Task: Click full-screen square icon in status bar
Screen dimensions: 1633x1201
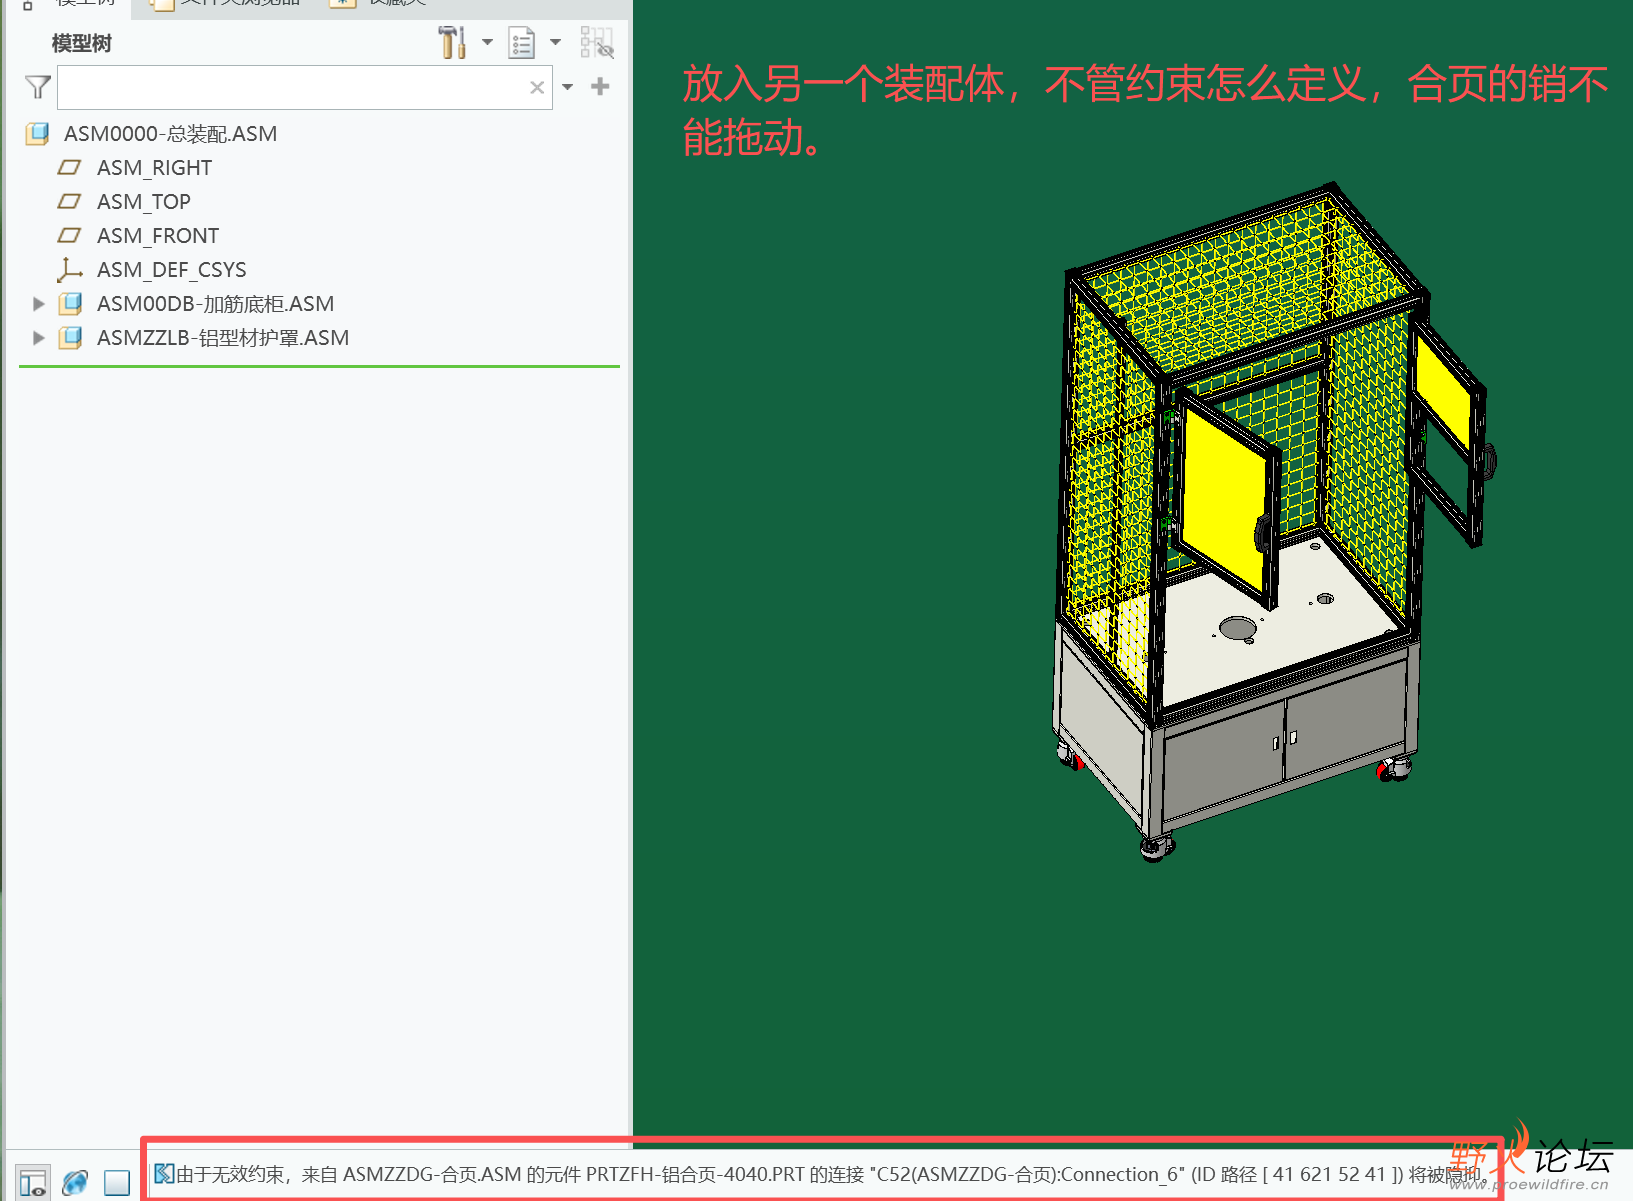Action: pos(117,1183)
